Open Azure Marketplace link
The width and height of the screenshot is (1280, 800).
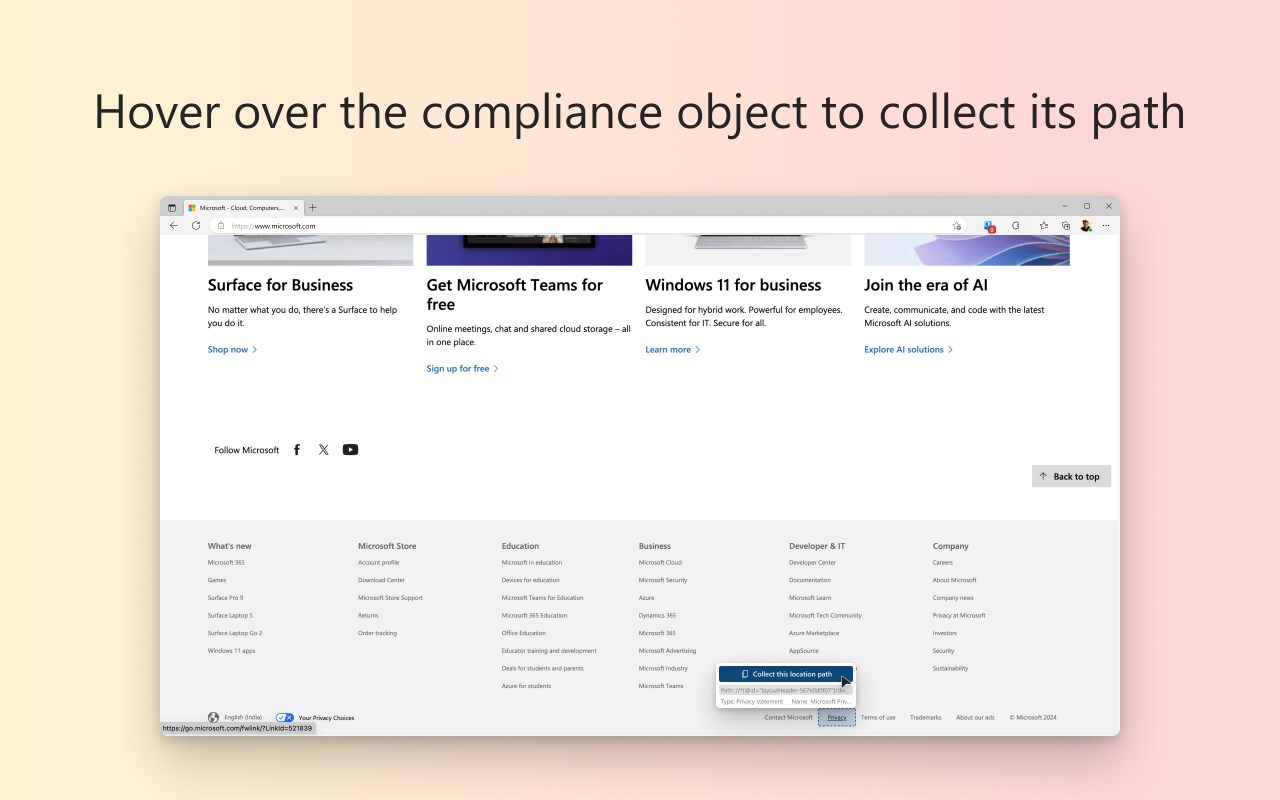(814, 633)
